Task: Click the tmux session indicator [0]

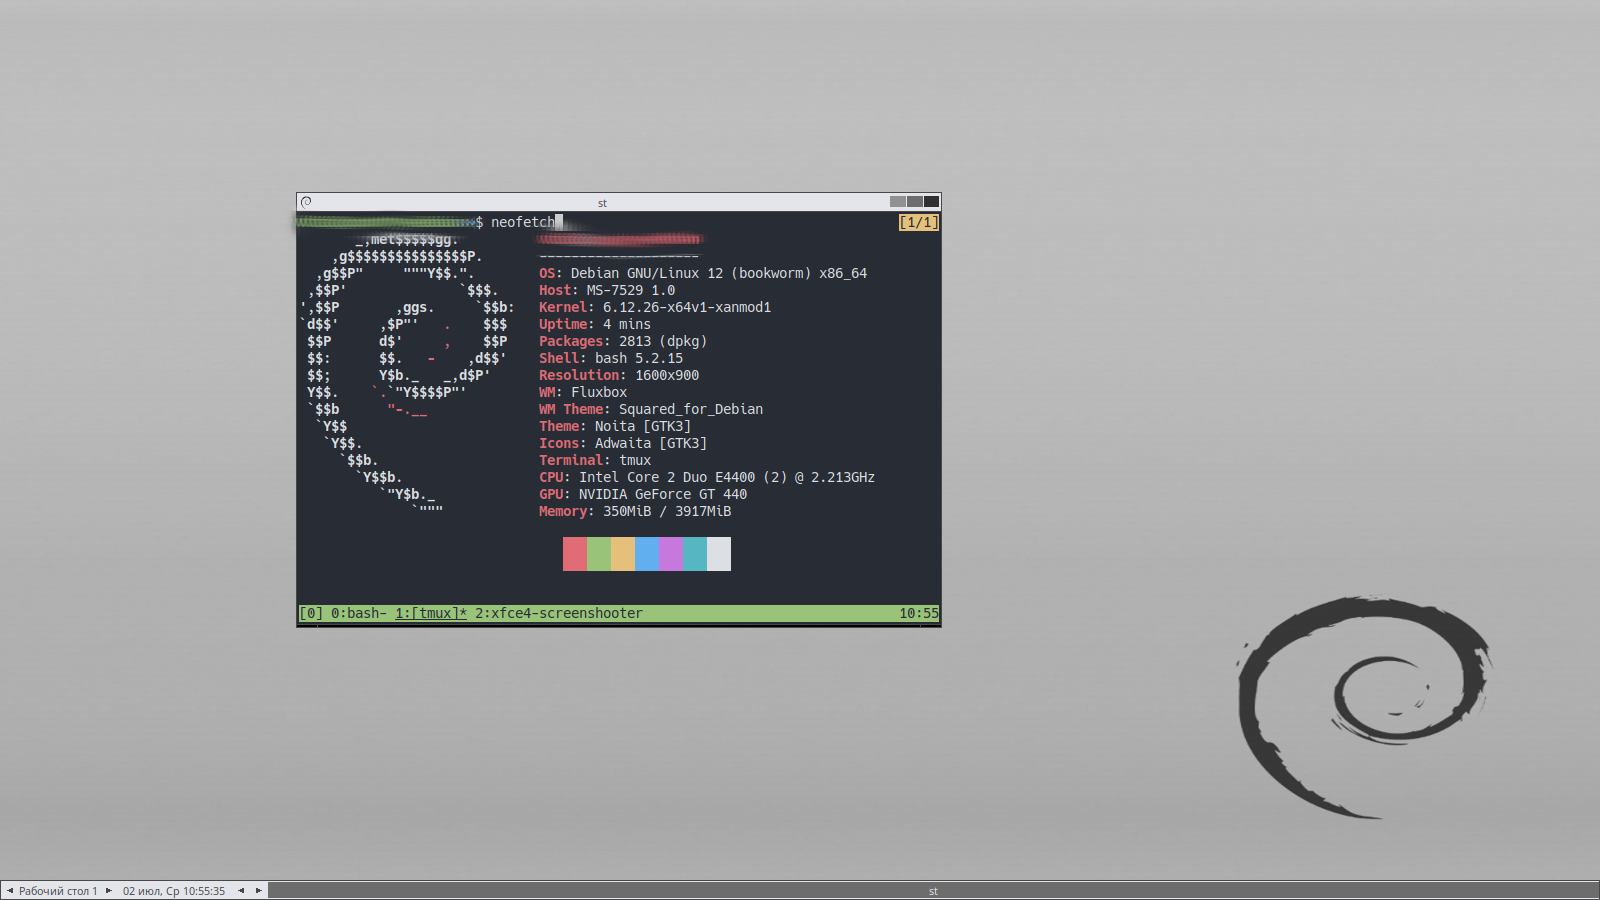Action: pyautogui.click(x=311, y=614)
